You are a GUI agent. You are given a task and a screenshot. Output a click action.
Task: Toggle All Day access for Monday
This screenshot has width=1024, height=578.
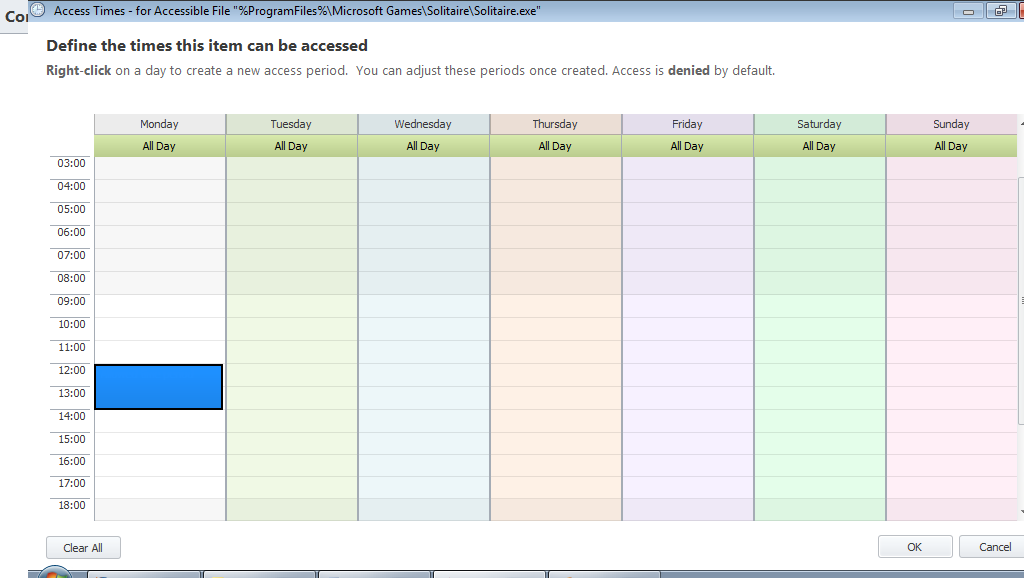[x=159, y=146]
